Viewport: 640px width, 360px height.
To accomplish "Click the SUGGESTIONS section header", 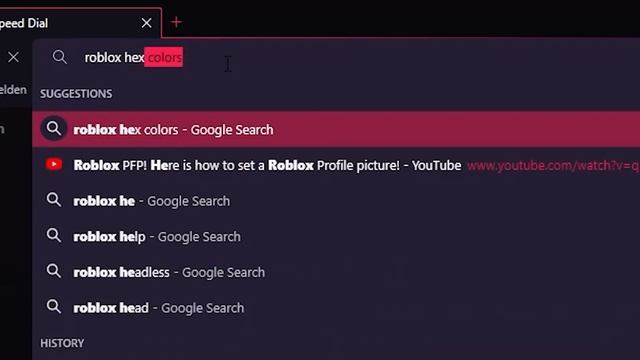I will (x=76, y=94).
